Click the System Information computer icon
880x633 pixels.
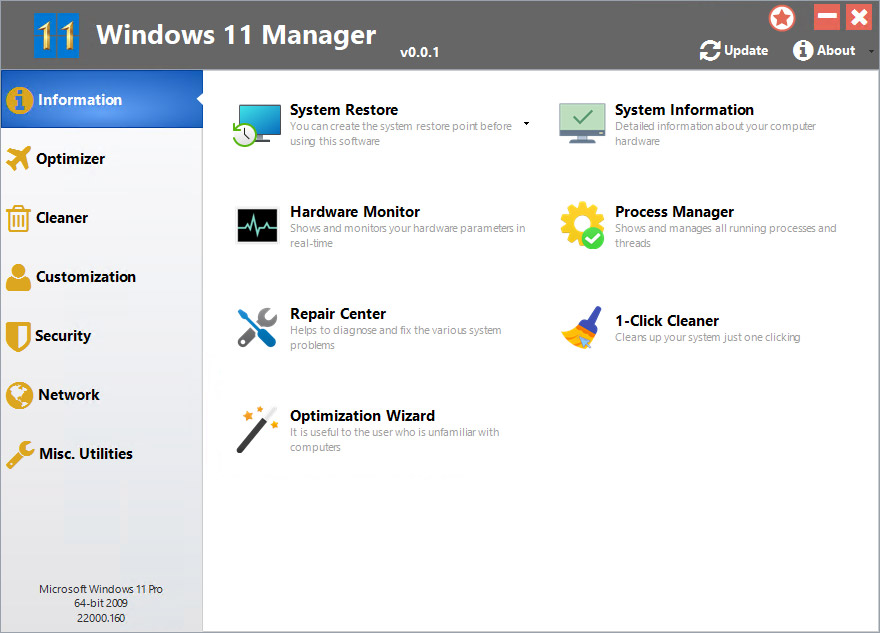pos(582,123)
